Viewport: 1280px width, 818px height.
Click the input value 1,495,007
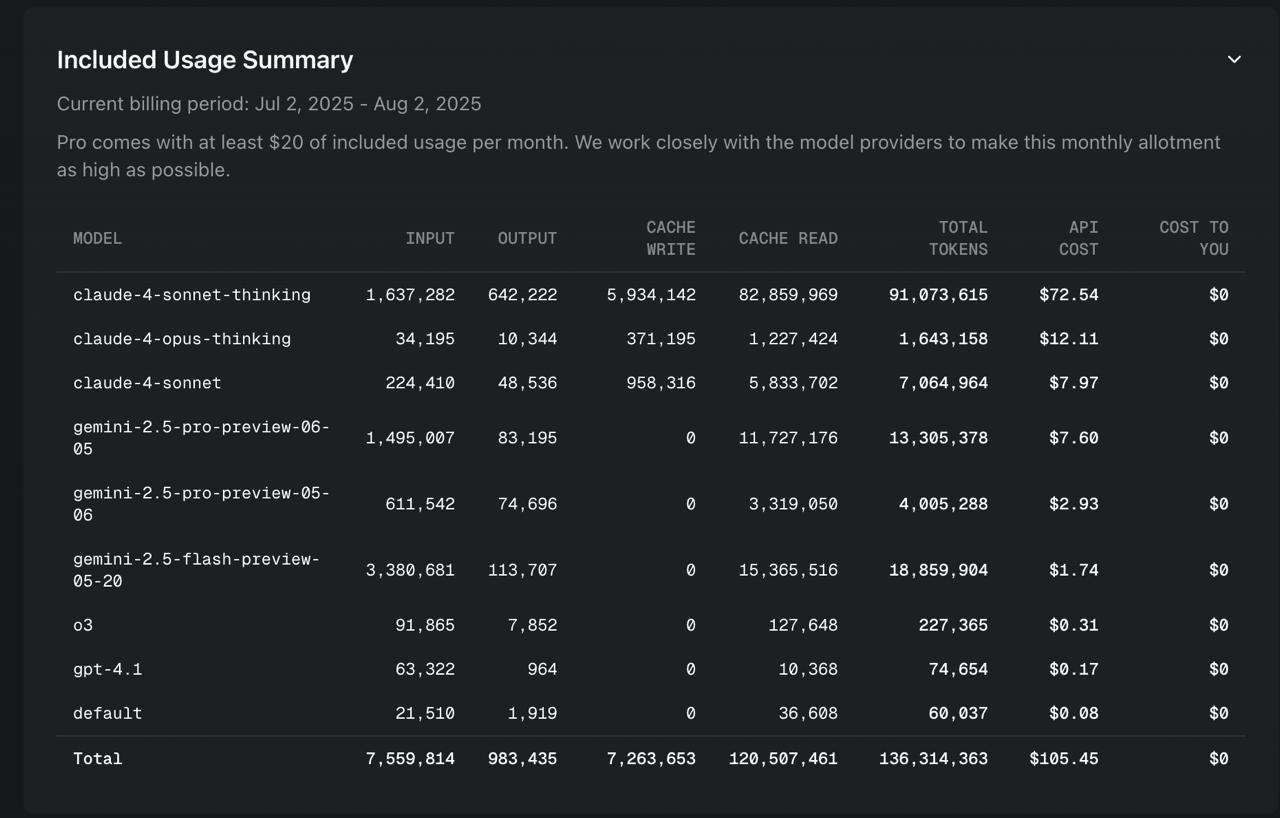[410, 438]
